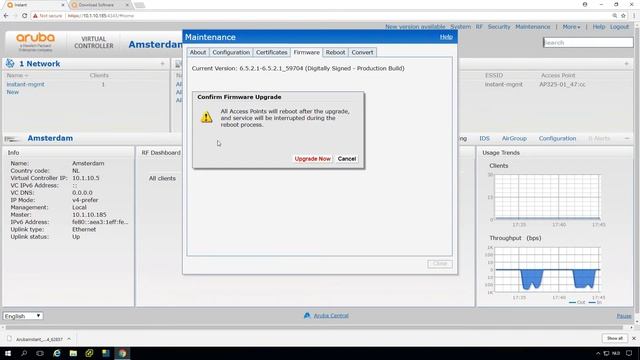Viewport: 640px width, 360px height.
Task: Open the New version available link
Action: [415, 27]
